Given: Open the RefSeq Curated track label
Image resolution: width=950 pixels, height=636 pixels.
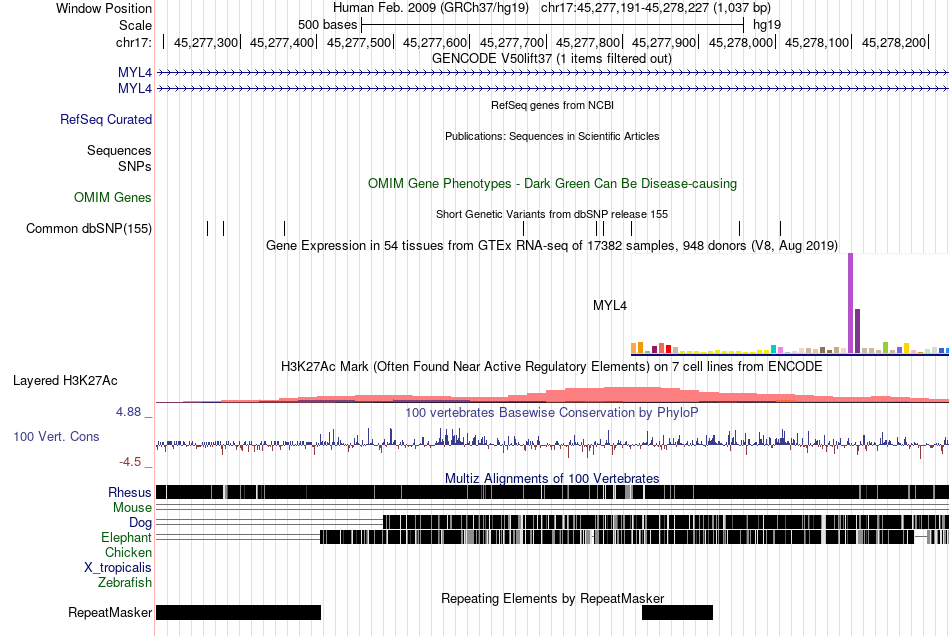Looking at the screenshot, I should [106, 119].
